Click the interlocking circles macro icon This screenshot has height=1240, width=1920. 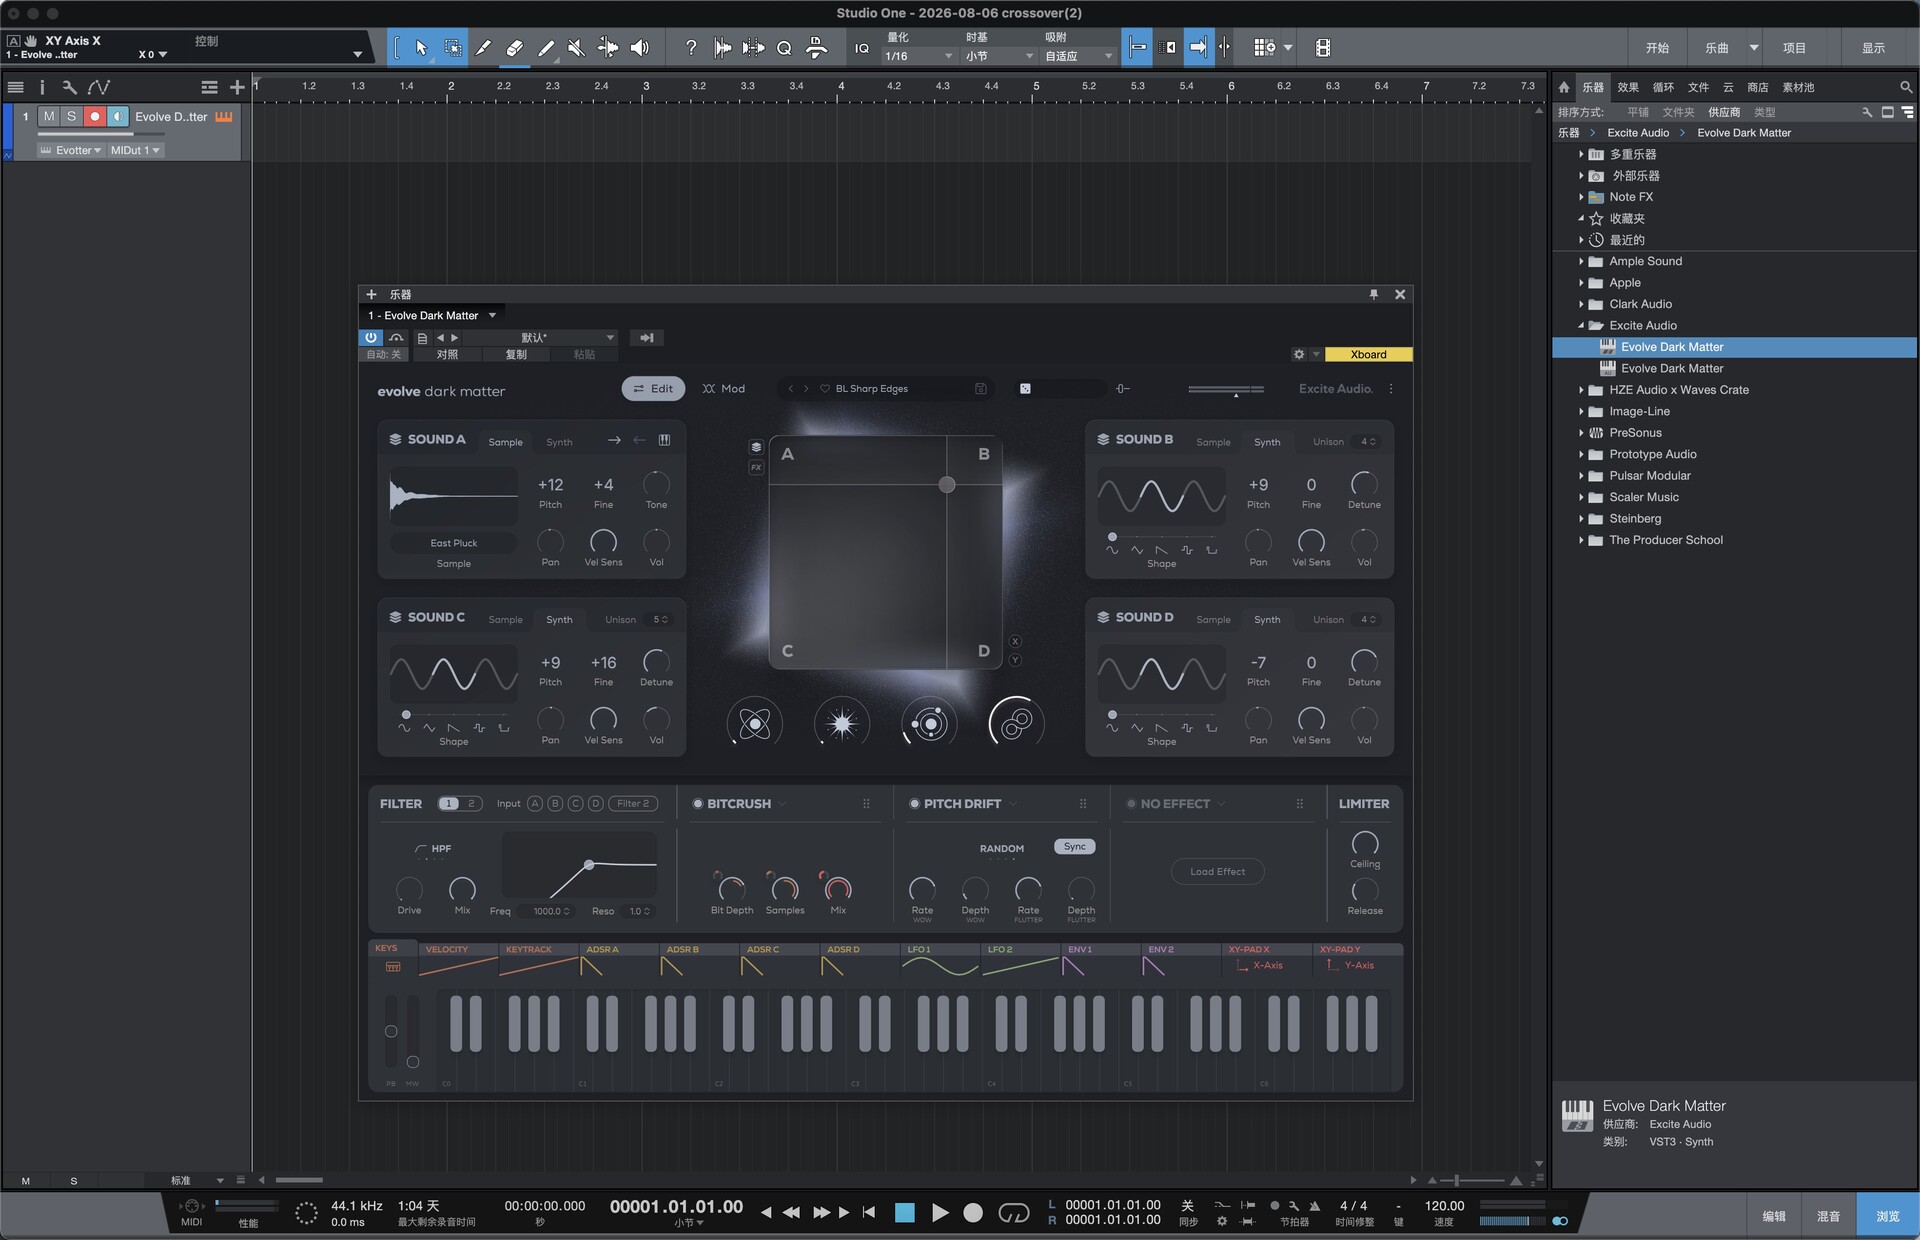point(1016,723)
